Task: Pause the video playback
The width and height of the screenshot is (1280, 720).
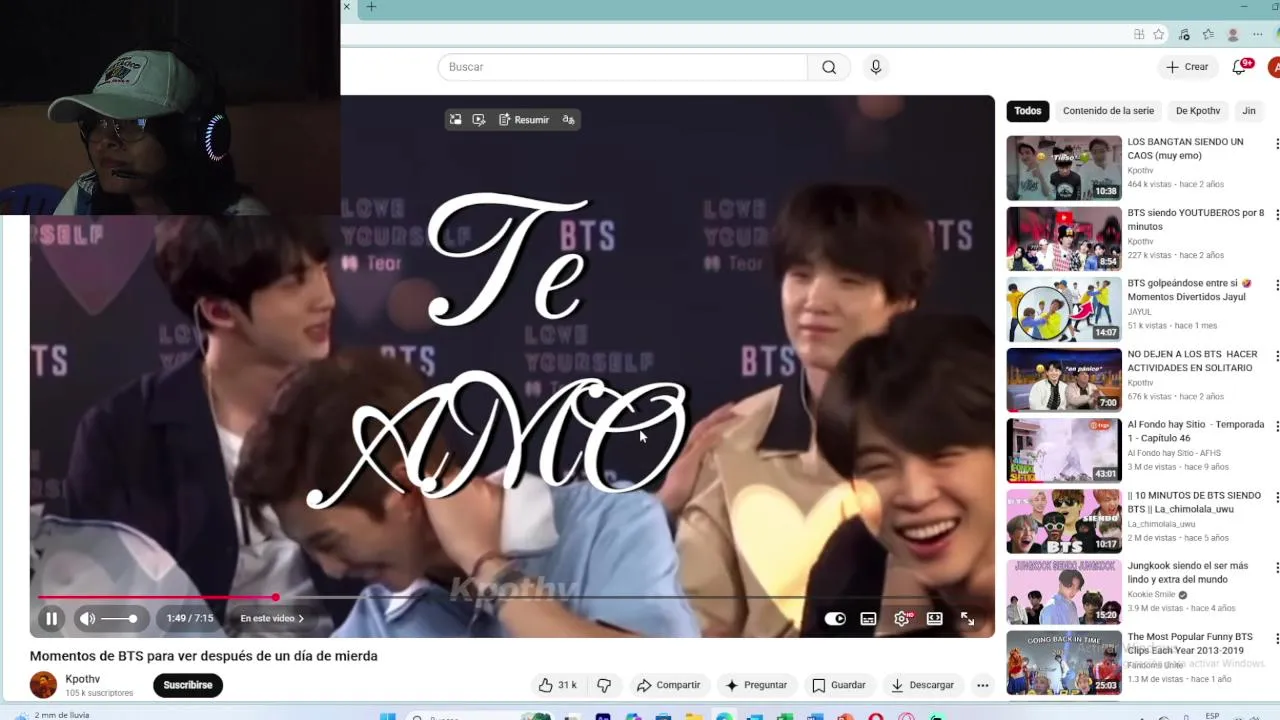Action: (51, 619)
